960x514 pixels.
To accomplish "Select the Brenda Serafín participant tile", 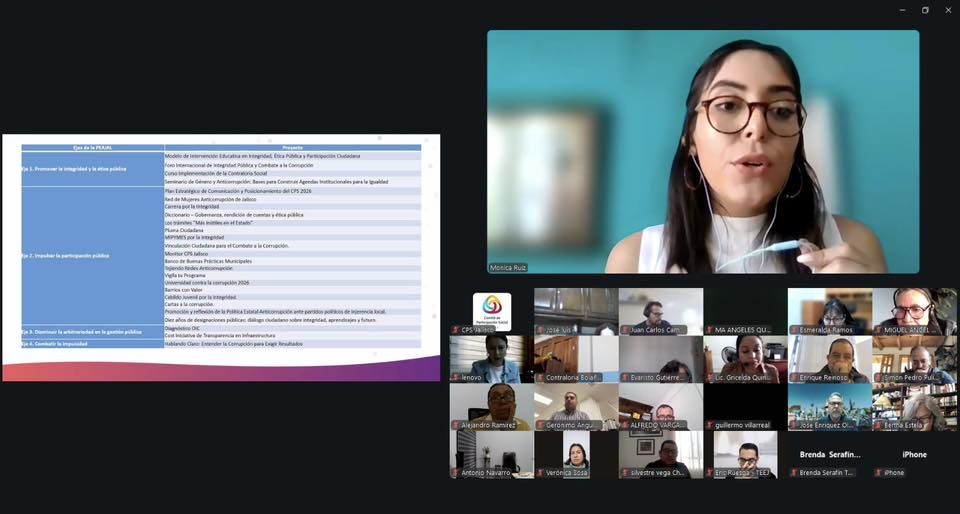I will tap(829, 455).
